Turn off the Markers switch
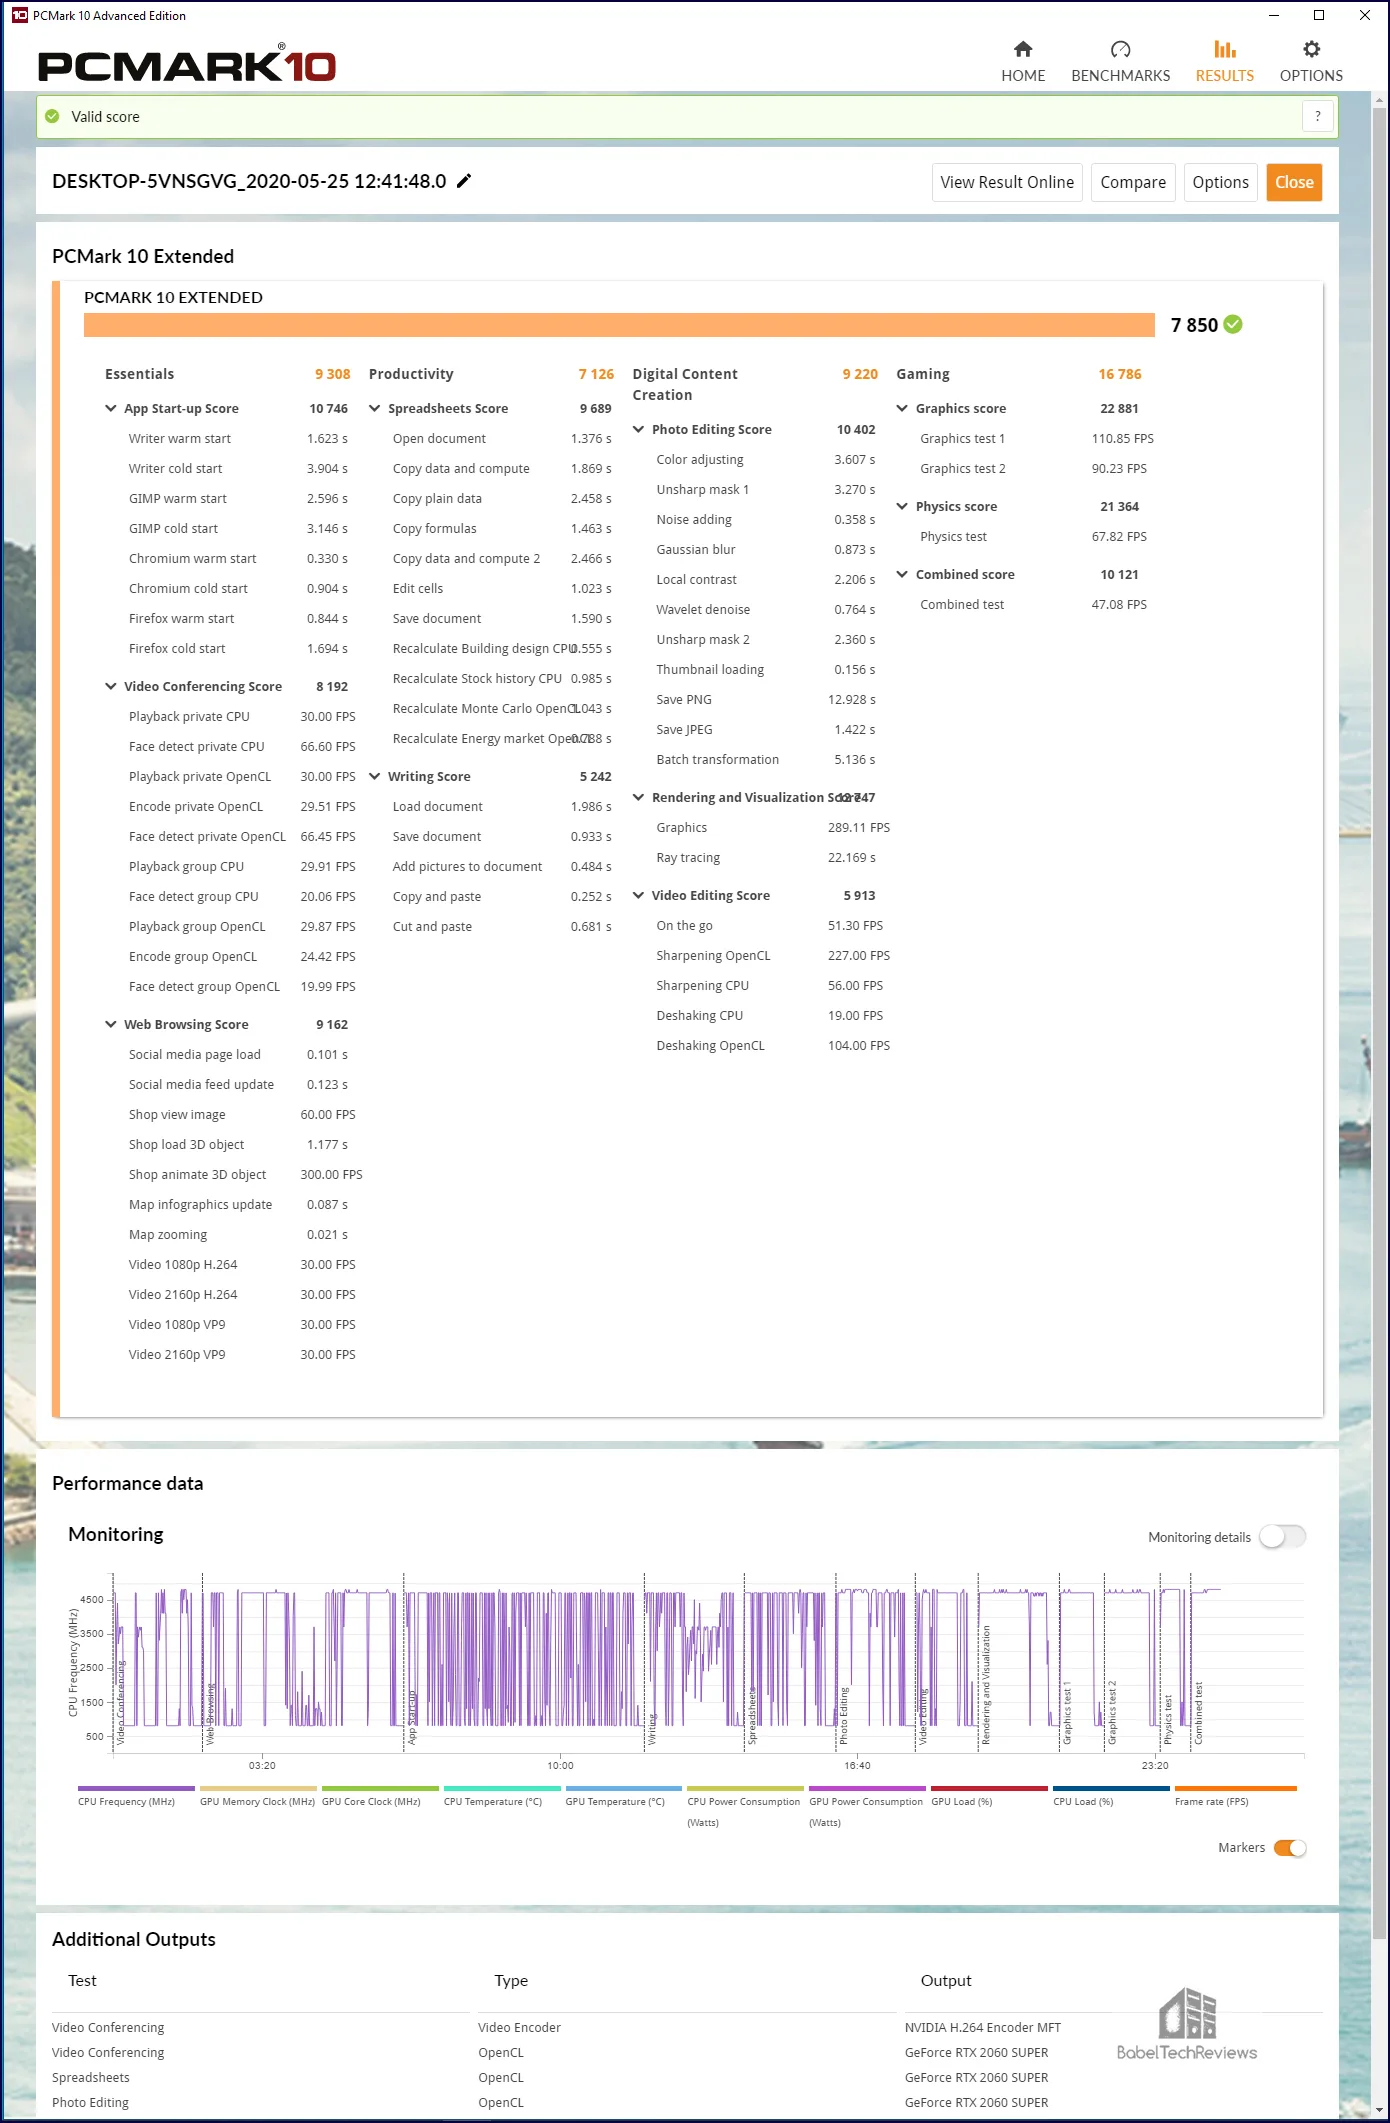The height and width of the screenshot is (2123, 1390). pos(1290,1848)
